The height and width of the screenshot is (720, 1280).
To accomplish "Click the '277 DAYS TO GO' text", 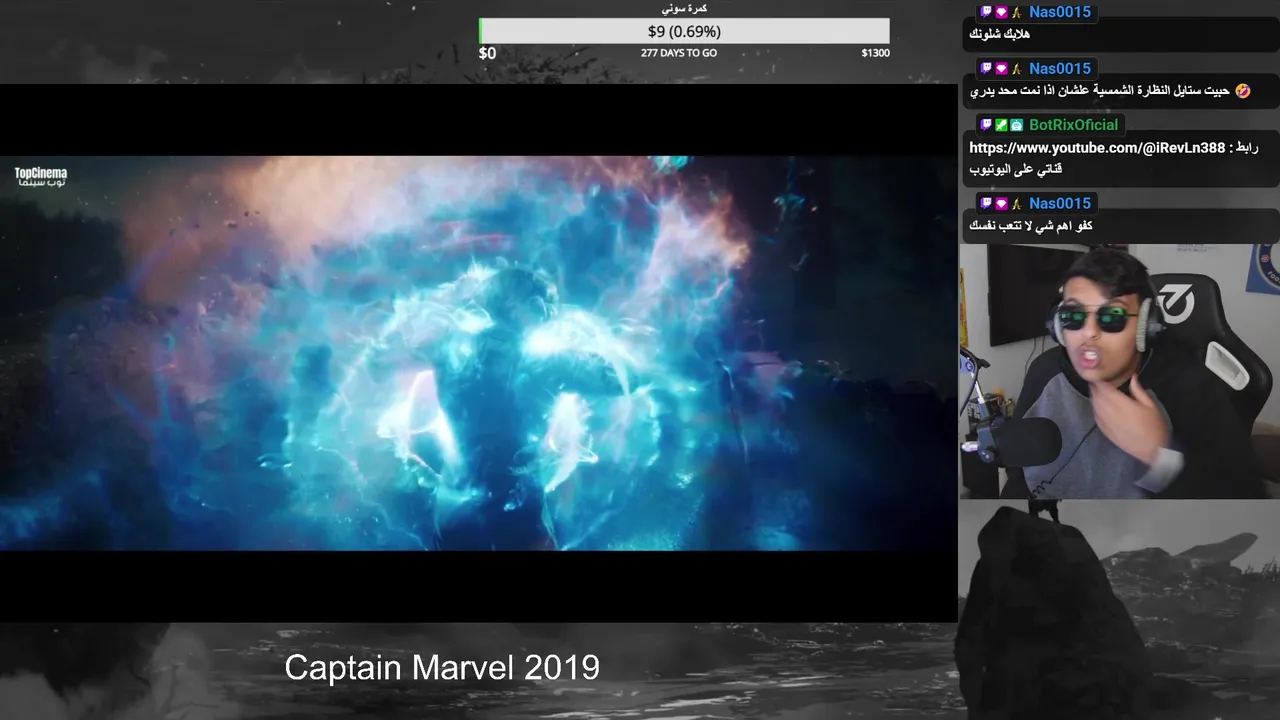I will (x=679, y=53).
